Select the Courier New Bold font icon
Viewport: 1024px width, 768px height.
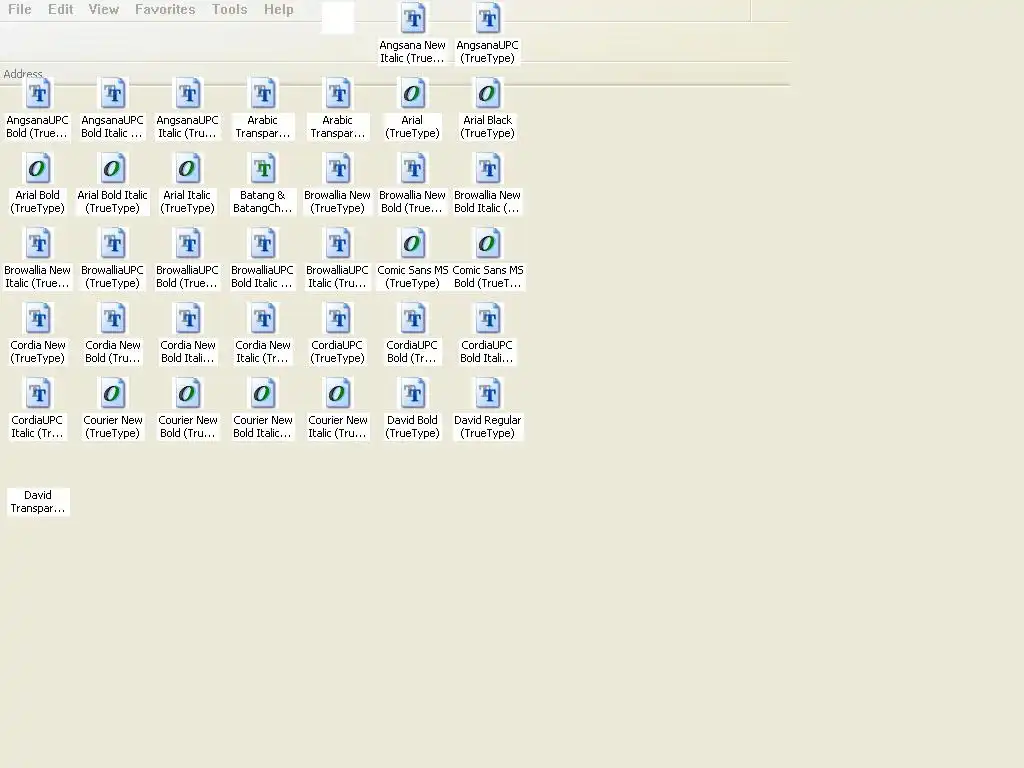(x=188, y=394)
